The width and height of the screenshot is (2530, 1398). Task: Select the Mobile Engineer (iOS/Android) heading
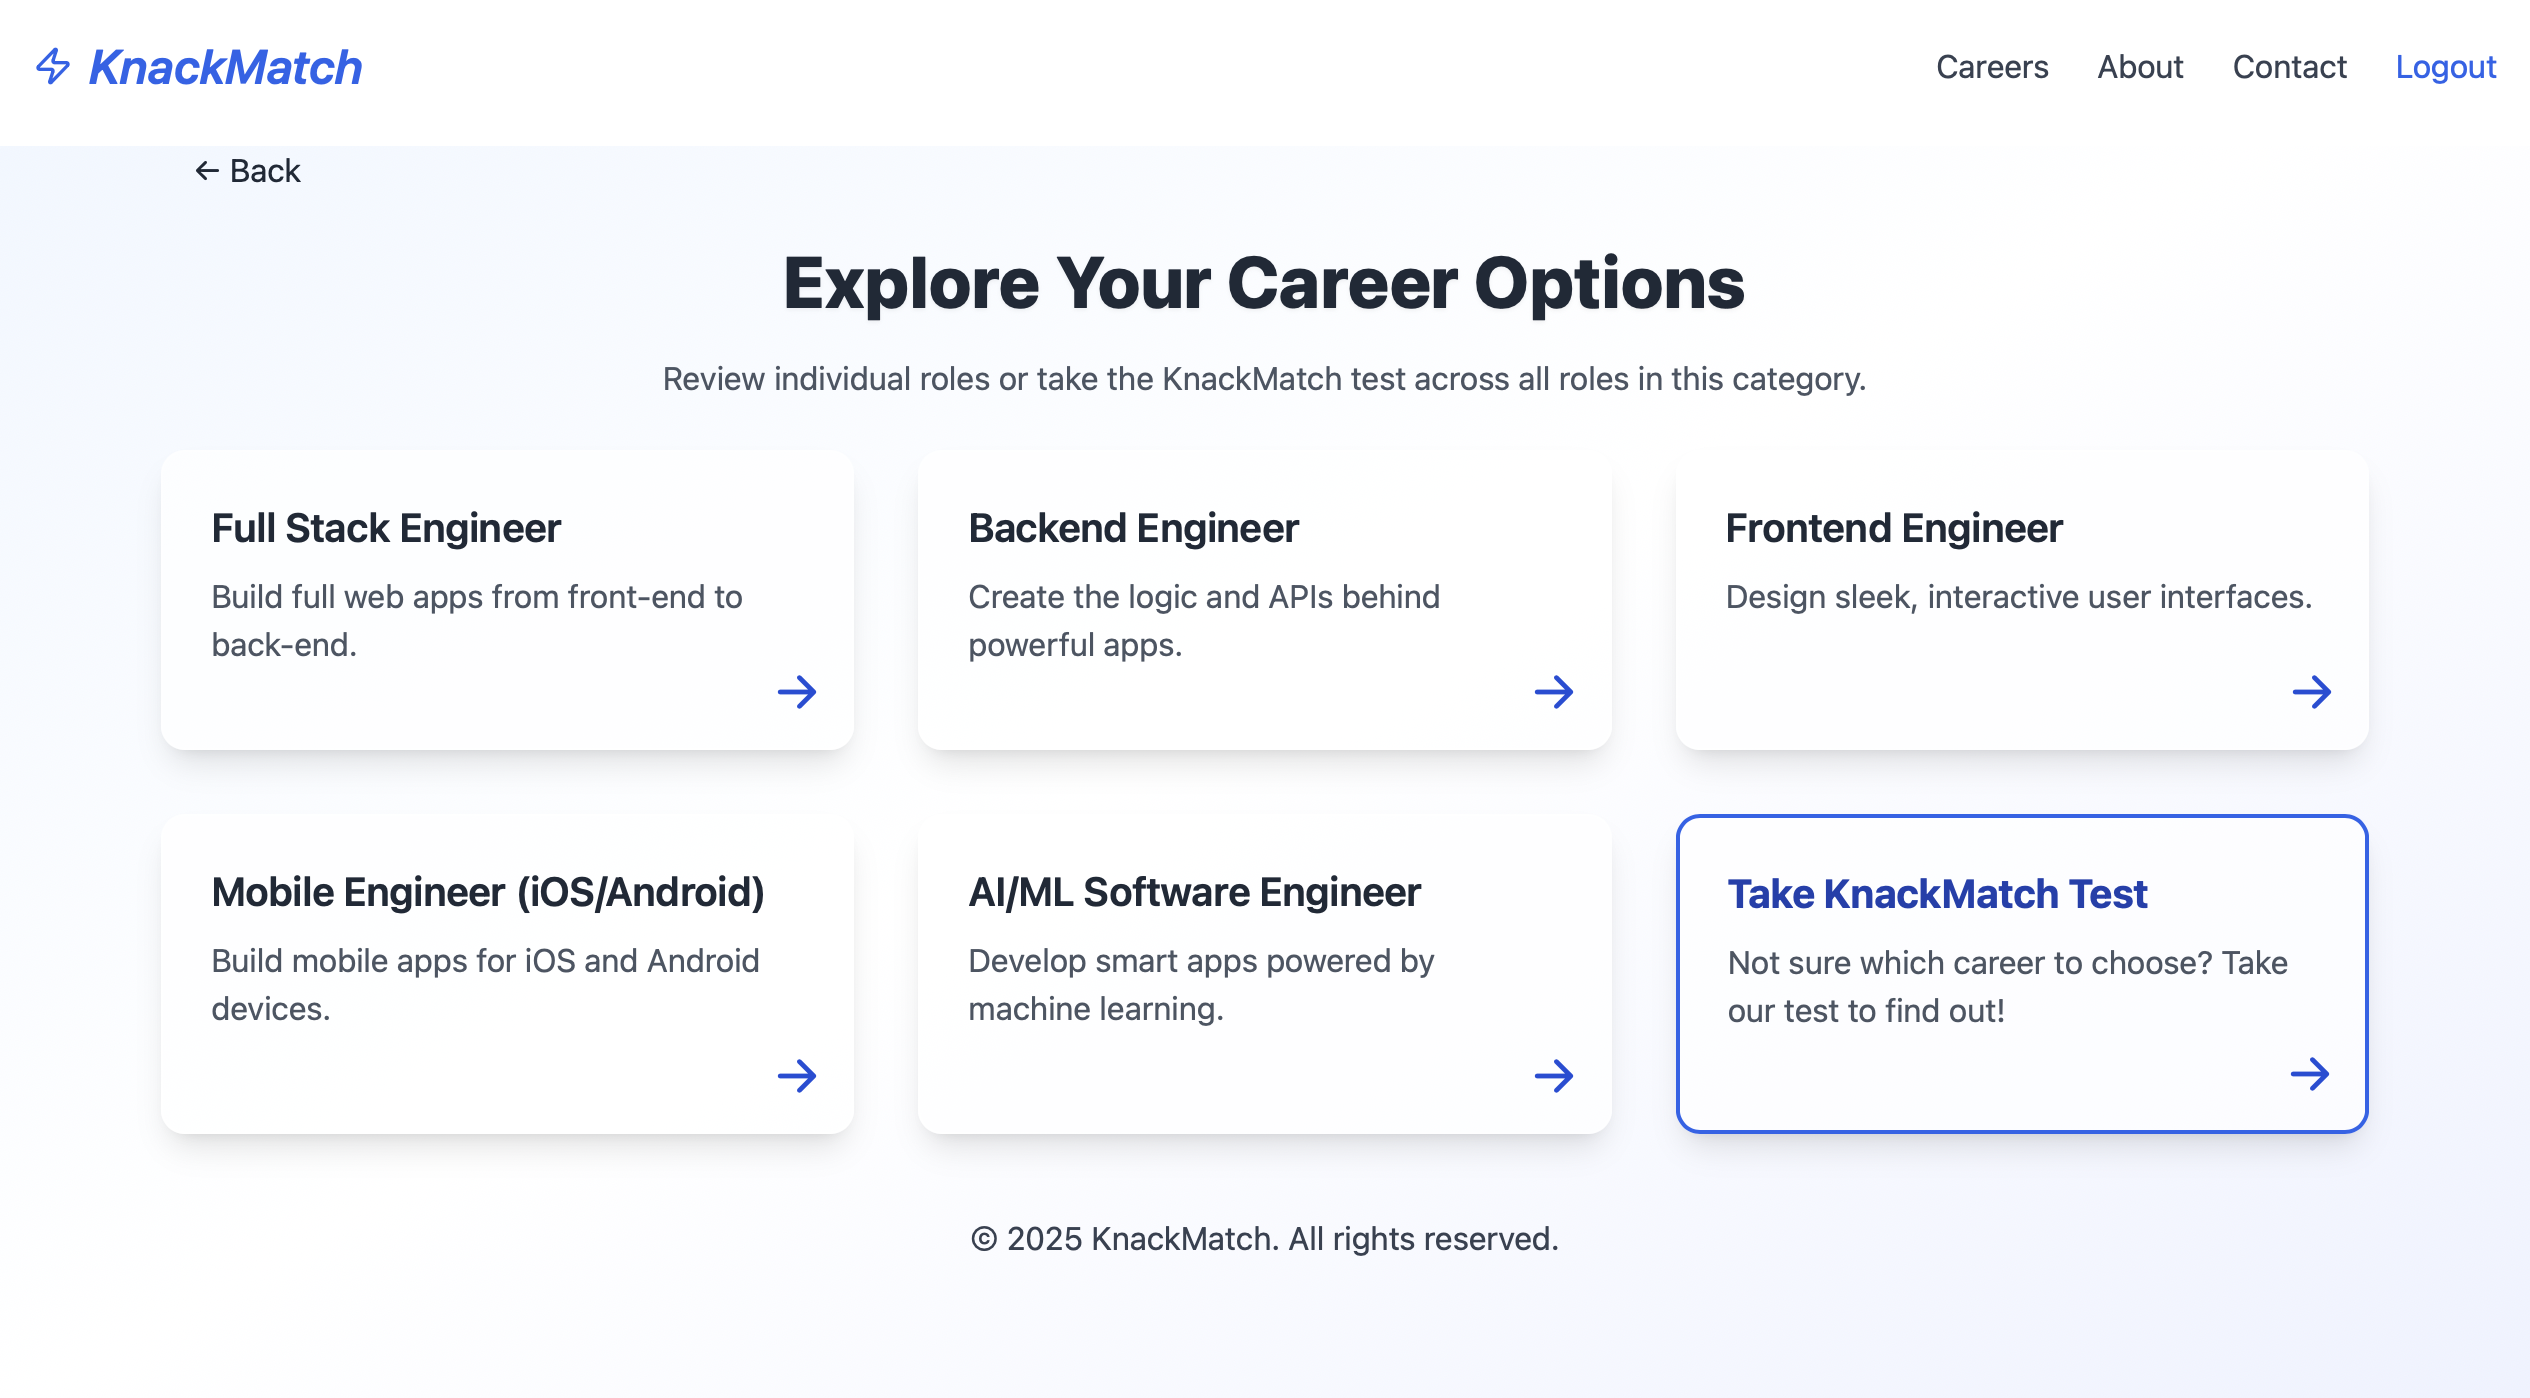[488, 892]
